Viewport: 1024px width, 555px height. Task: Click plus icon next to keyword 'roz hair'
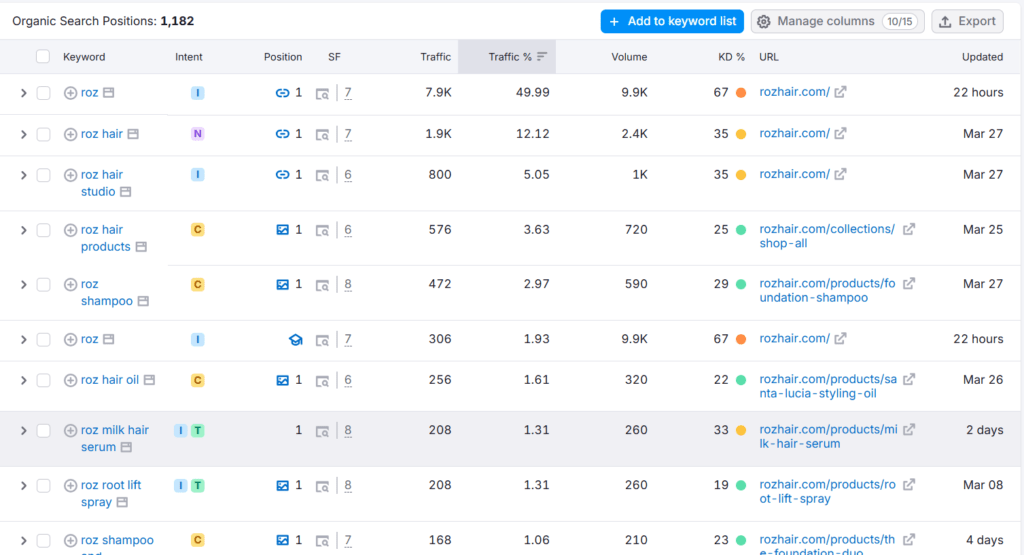click(x=70, y=135)
